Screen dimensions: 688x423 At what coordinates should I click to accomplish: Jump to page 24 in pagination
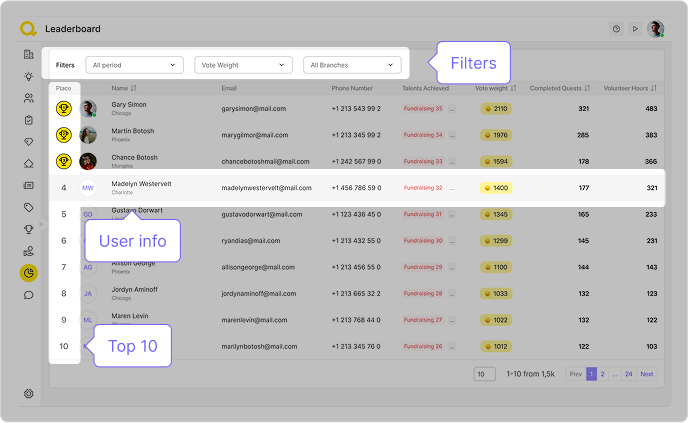628,374
